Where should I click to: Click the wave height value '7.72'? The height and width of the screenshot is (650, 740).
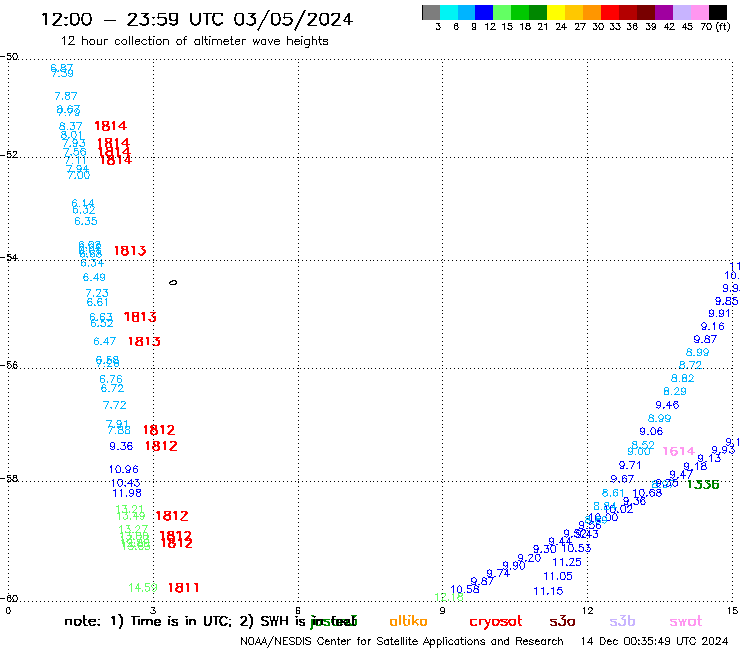pyautogui.click(x=115, y=405)
